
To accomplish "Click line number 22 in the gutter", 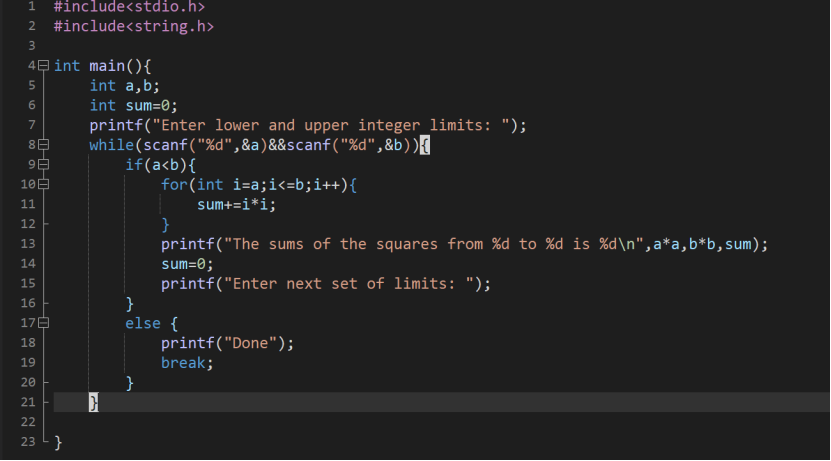I will click(28, 422).
